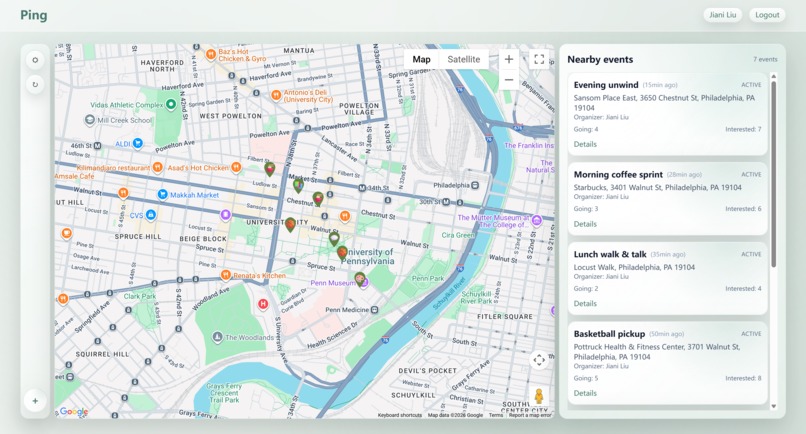Screen dimensions: 806x434
Task: Click Kilimanjaro restaurant marker icon
Action: (158, 167)
